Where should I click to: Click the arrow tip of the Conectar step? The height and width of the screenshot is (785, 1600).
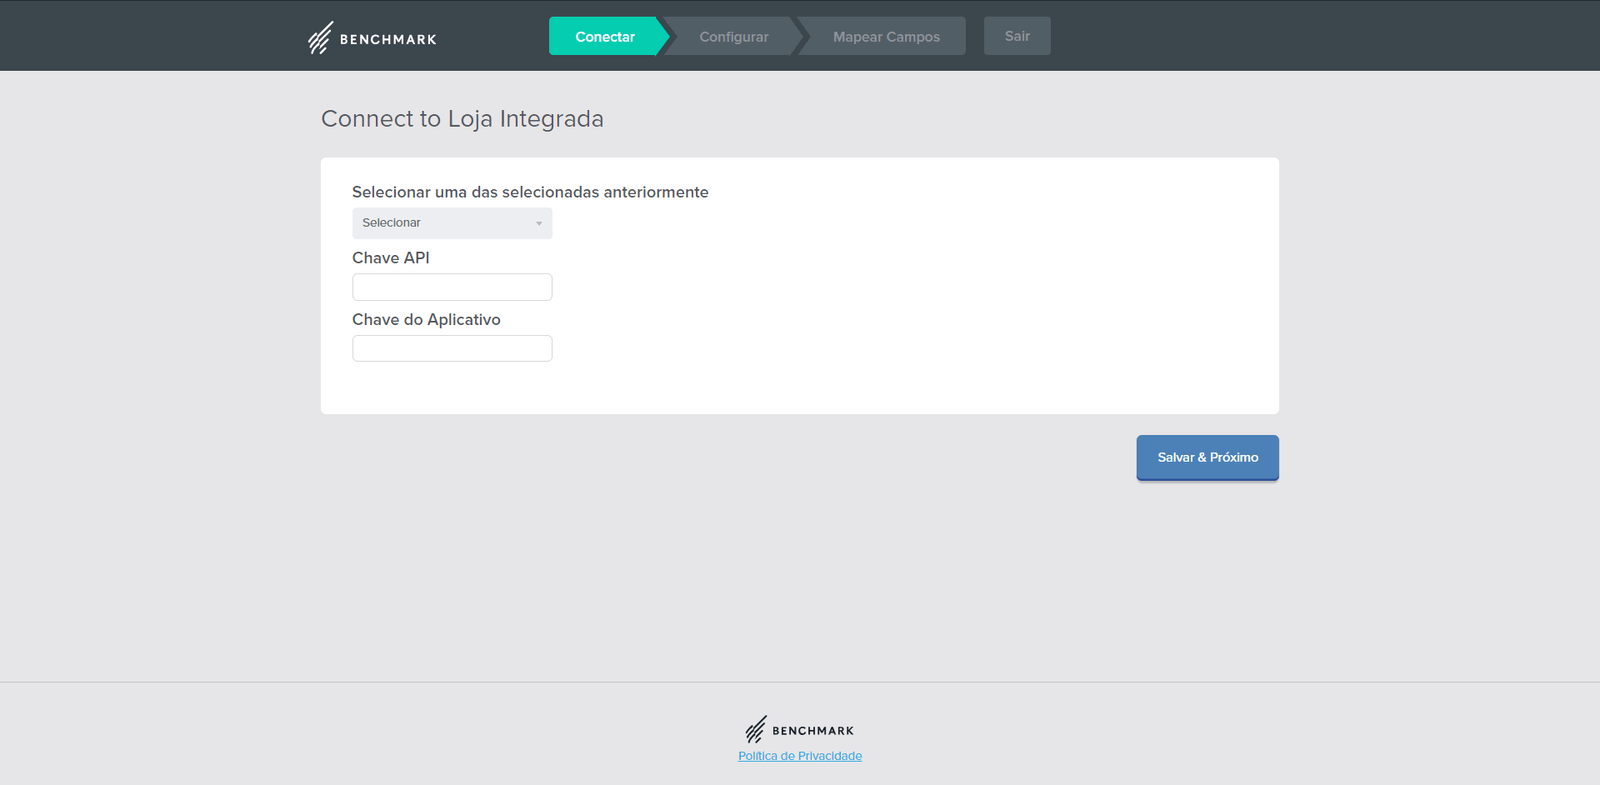[663, 36]
